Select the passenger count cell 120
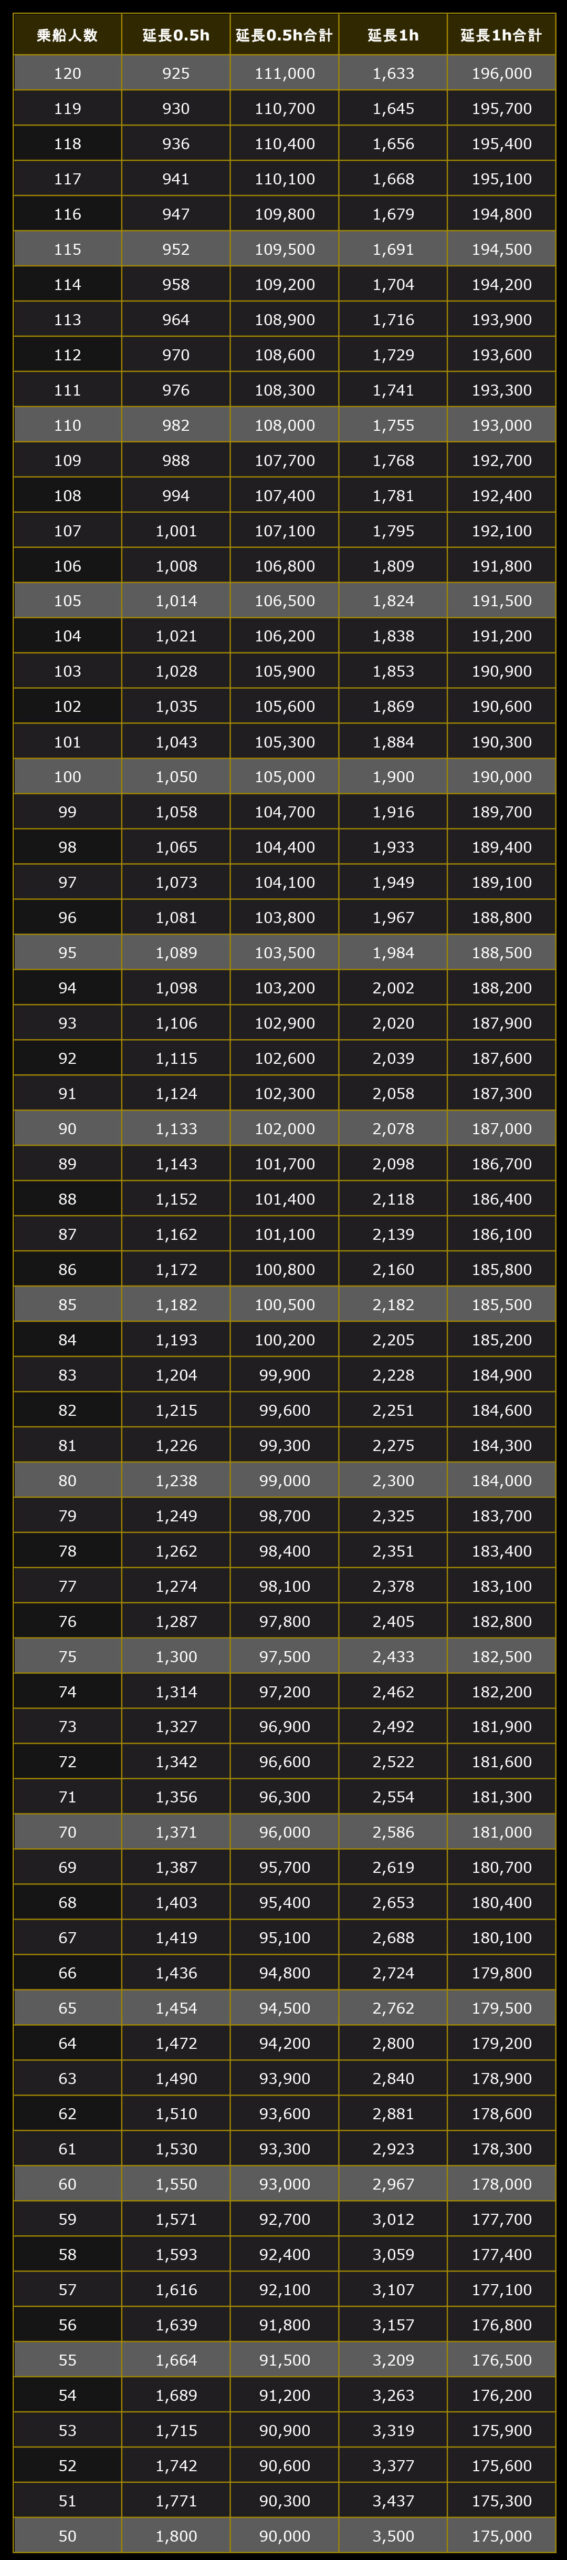 (x=67, y=73)
